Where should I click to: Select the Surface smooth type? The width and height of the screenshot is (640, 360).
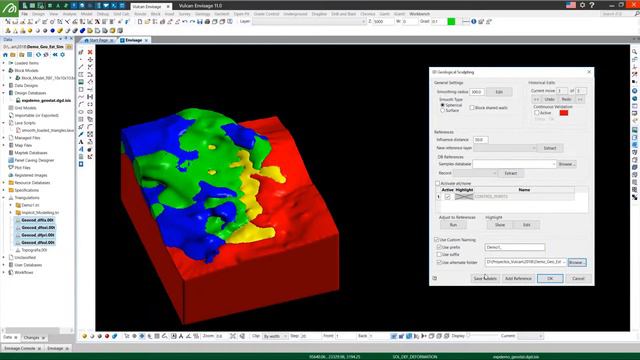coord(442,111)
